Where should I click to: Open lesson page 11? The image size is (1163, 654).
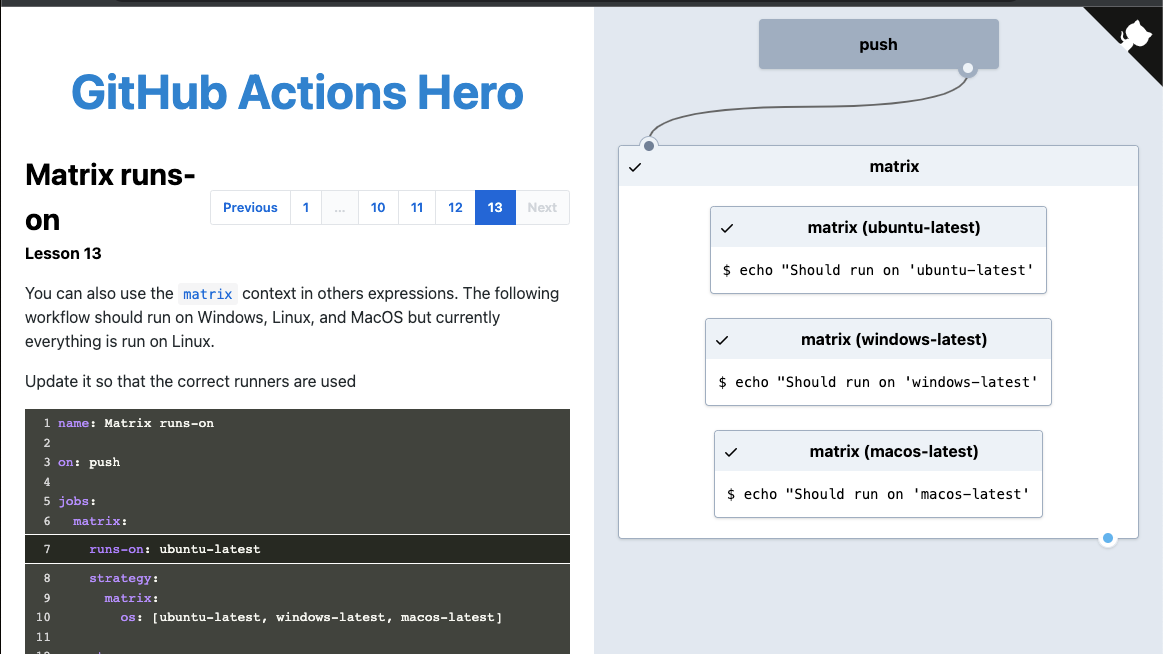tap(417, 208)
